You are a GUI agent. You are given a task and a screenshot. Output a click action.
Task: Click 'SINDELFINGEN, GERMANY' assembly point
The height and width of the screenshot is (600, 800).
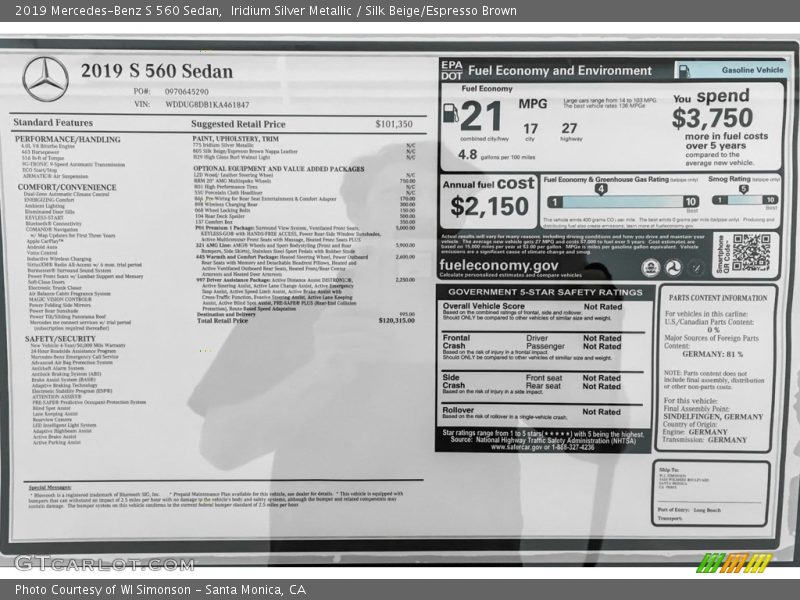(713, 417)
